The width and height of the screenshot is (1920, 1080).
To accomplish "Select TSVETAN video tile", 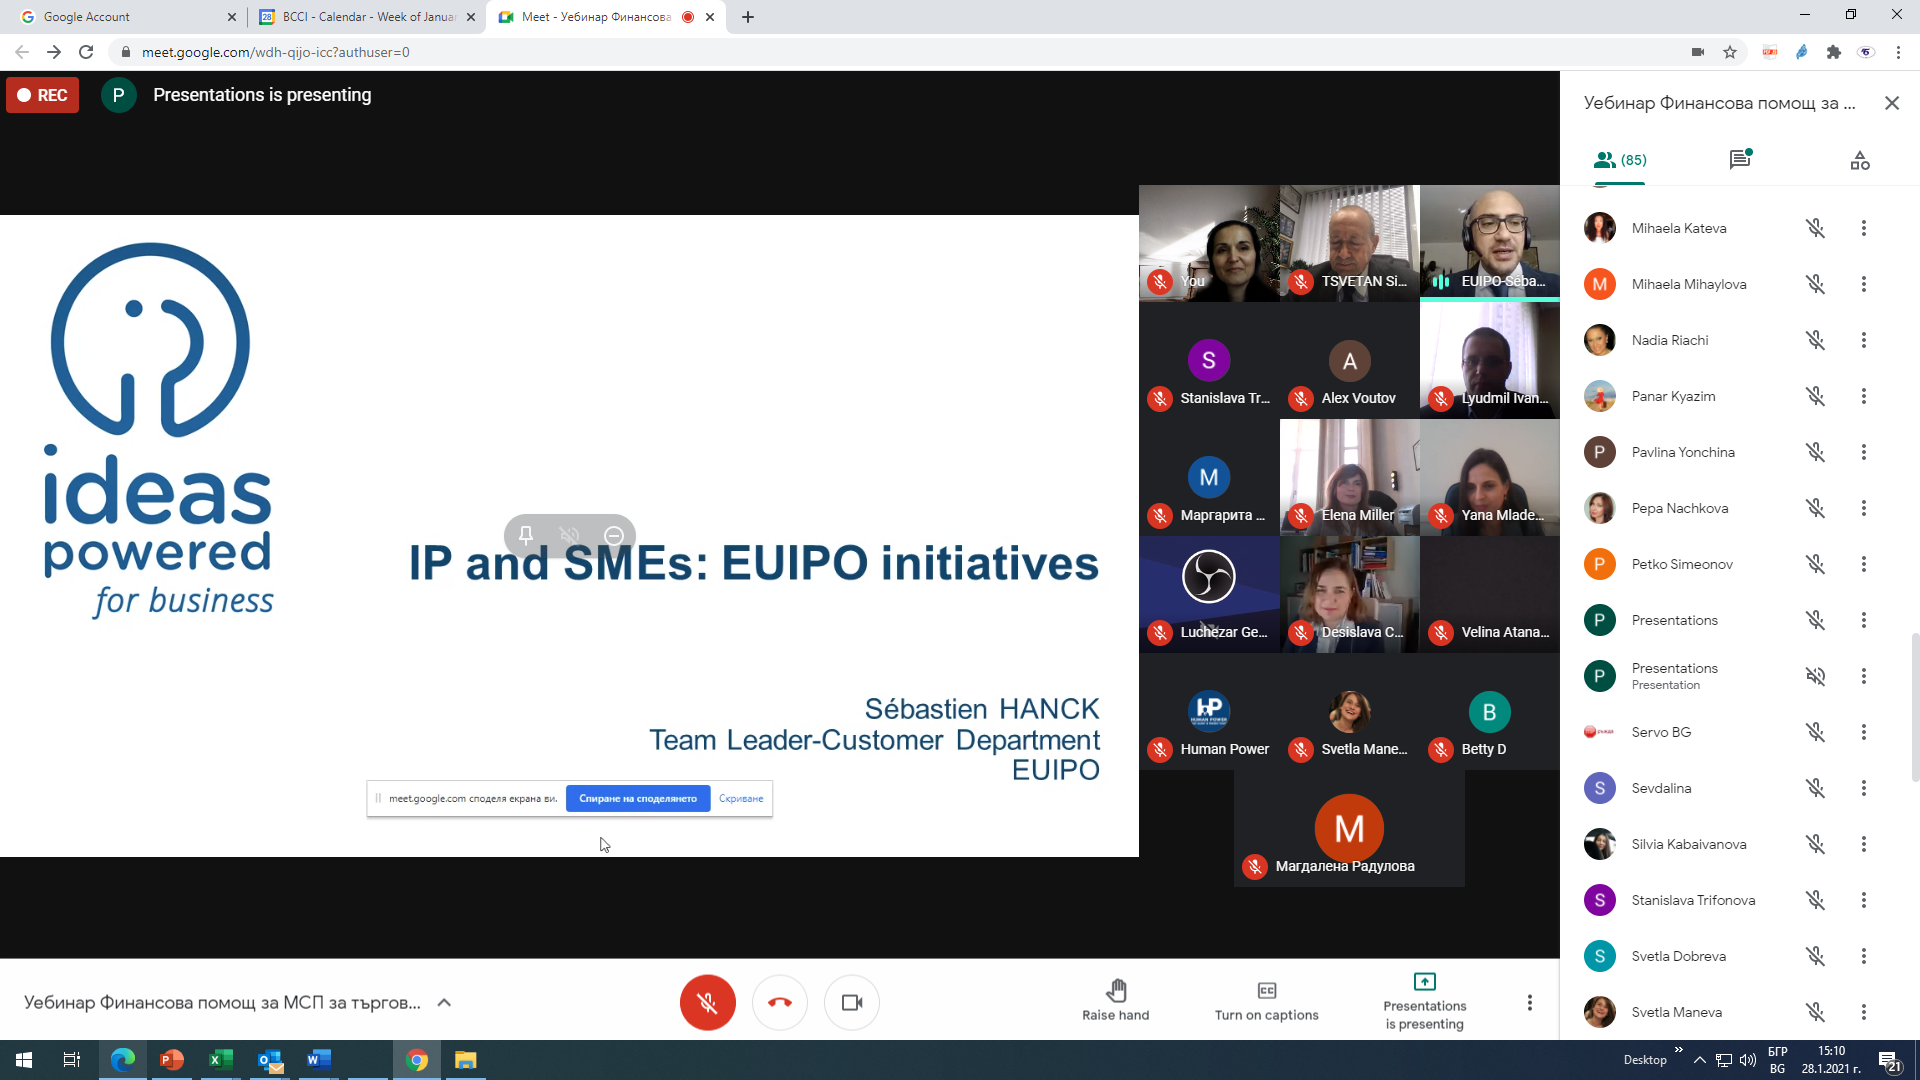I will (1349, 243).
